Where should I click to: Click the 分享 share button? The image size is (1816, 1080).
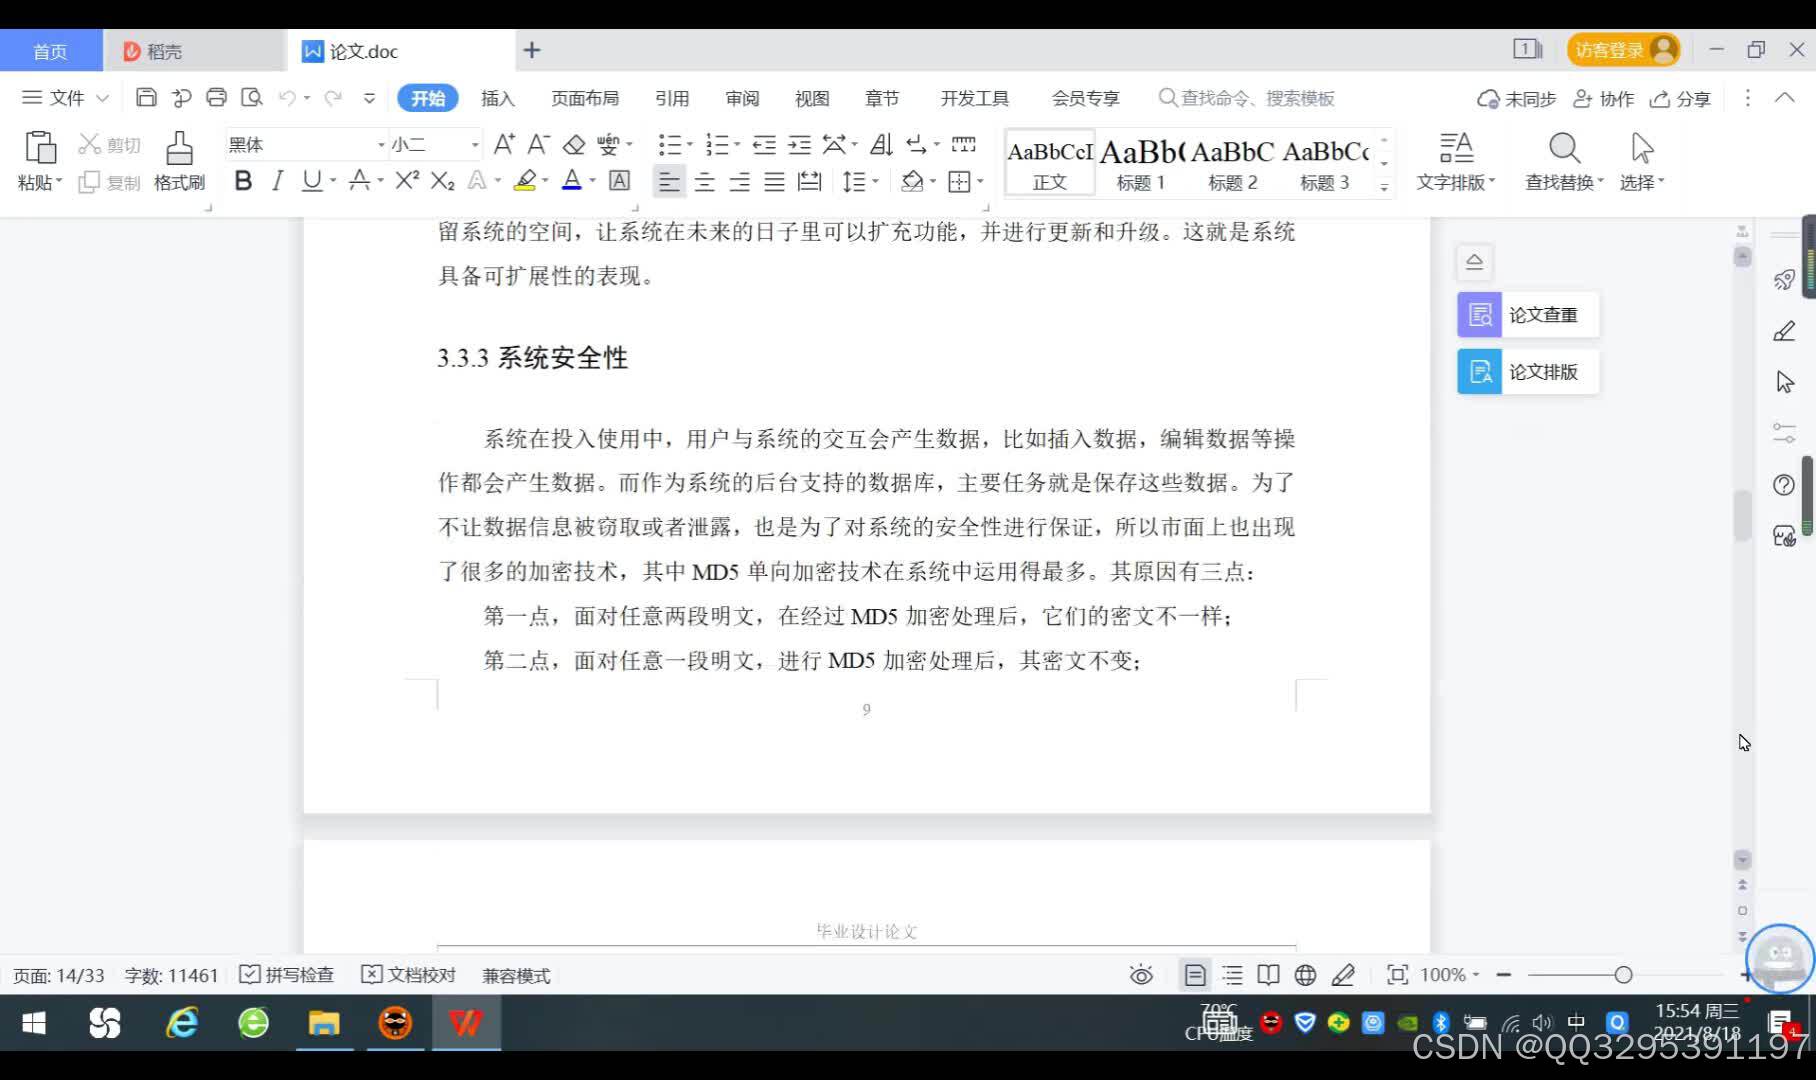pyautogui.click(x=1681, y=99)
